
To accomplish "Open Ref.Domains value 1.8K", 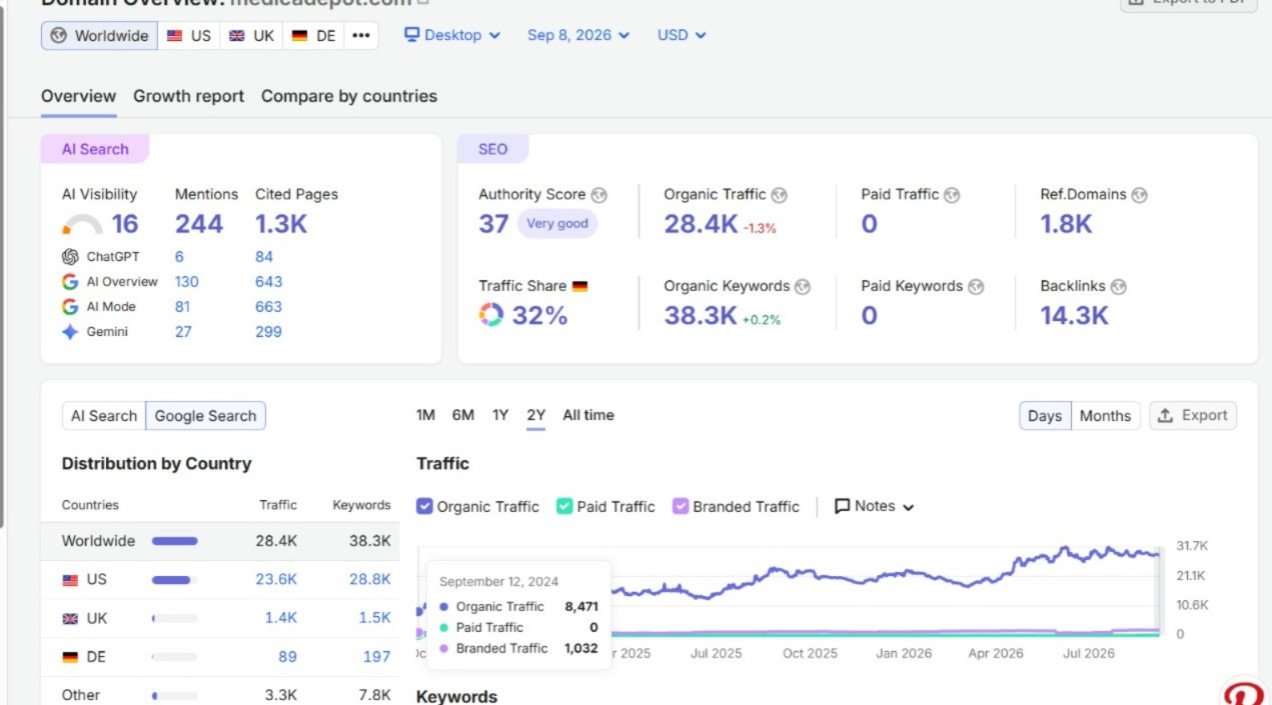I will [1066, 224].
